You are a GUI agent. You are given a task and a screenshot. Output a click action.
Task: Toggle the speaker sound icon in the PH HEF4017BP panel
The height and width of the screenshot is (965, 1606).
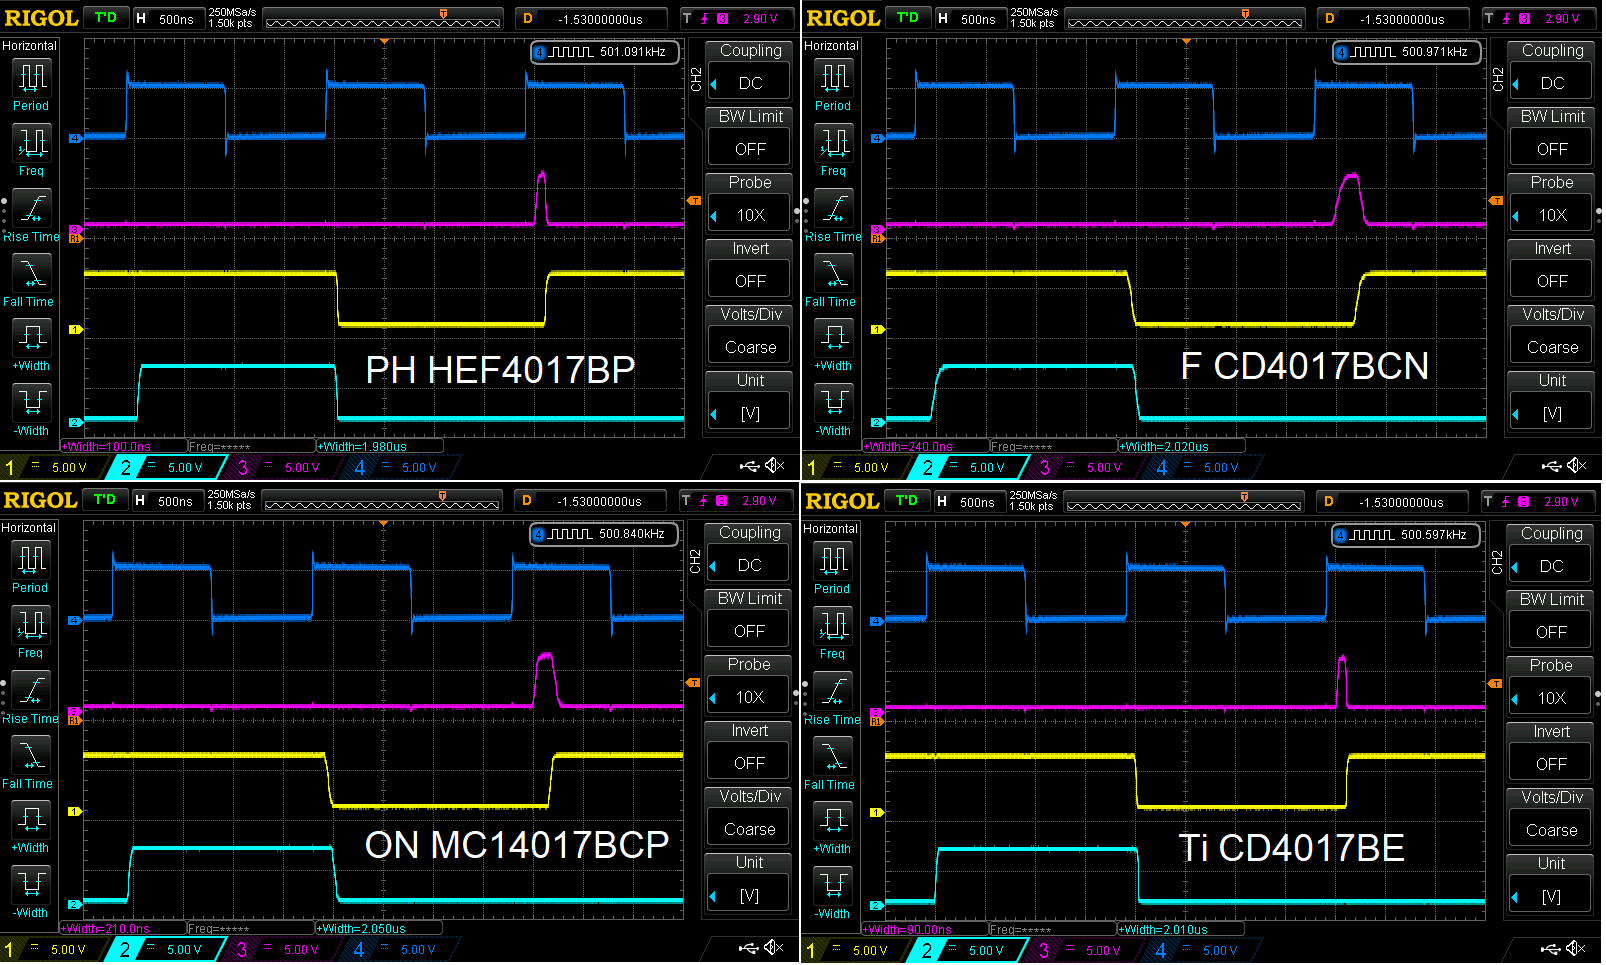[775, 466]
